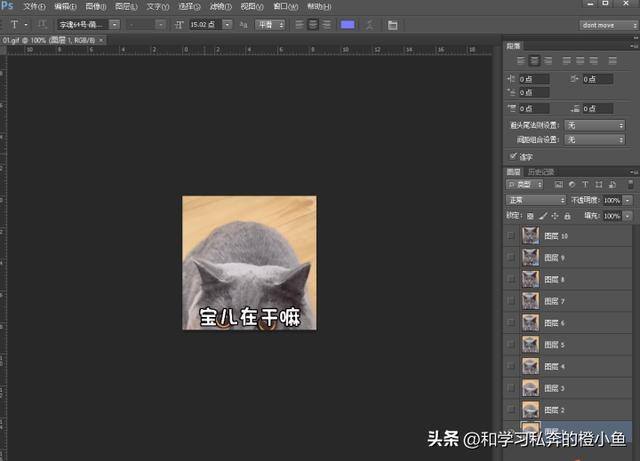Open the 间距组合设置 dropdown
Screen dimensions: 640x461
(x=595, y=140)
